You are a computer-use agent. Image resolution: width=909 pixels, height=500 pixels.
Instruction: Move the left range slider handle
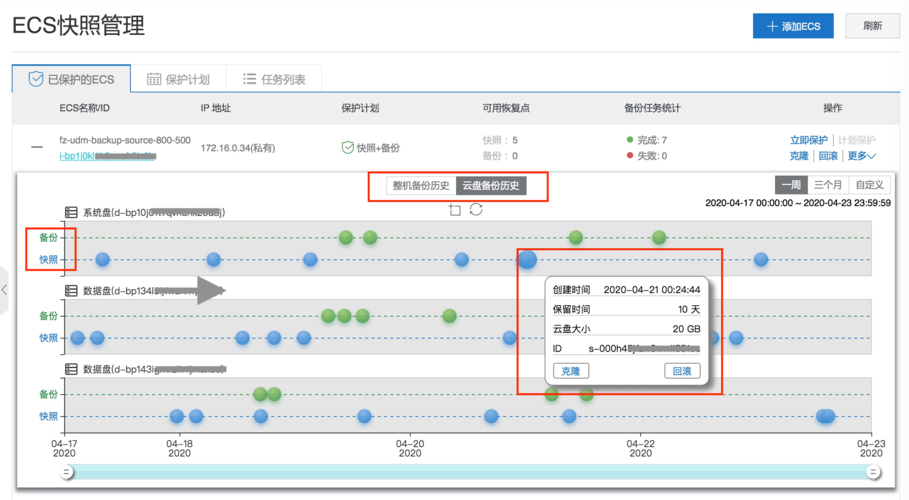(67, 472)
